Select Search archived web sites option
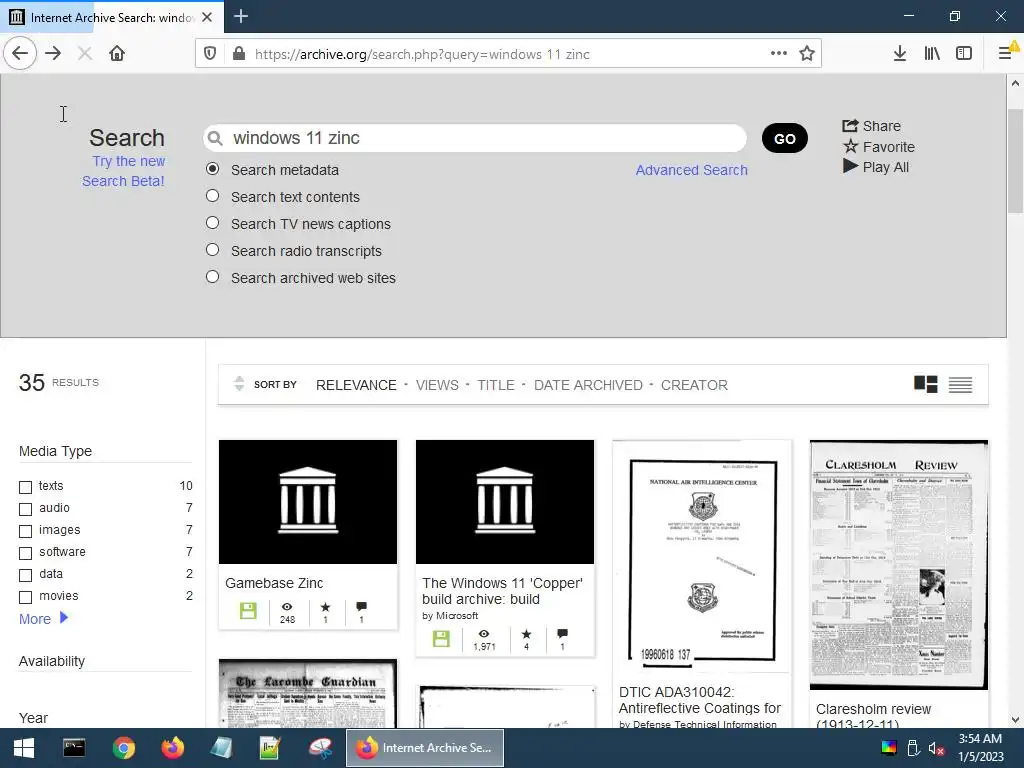The width and height of the screenshot is (1024, 768). [212, 276]
